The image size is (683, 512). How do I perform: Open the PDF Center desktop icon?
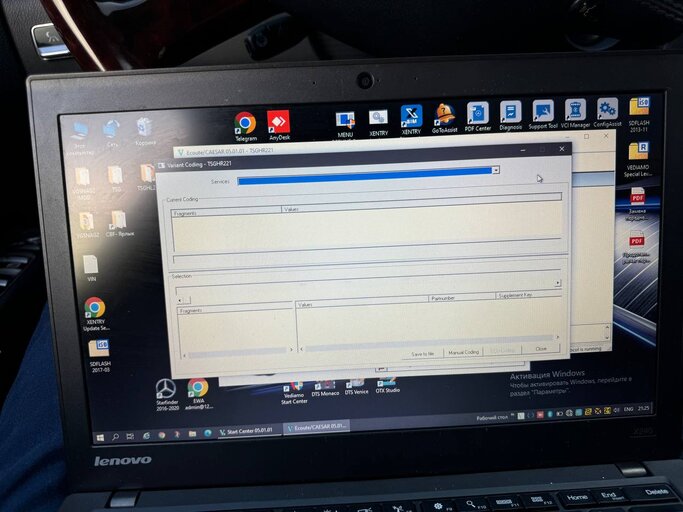pyautogui.click(x=477, y=116)
